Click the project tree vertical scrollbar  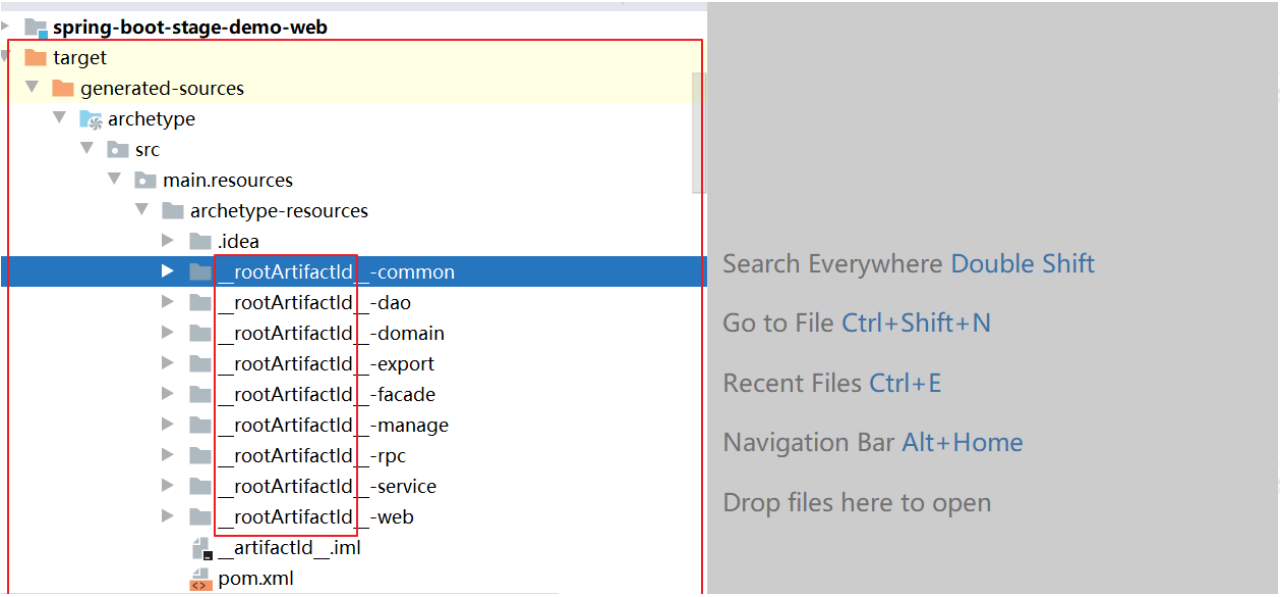click(698, 132)
